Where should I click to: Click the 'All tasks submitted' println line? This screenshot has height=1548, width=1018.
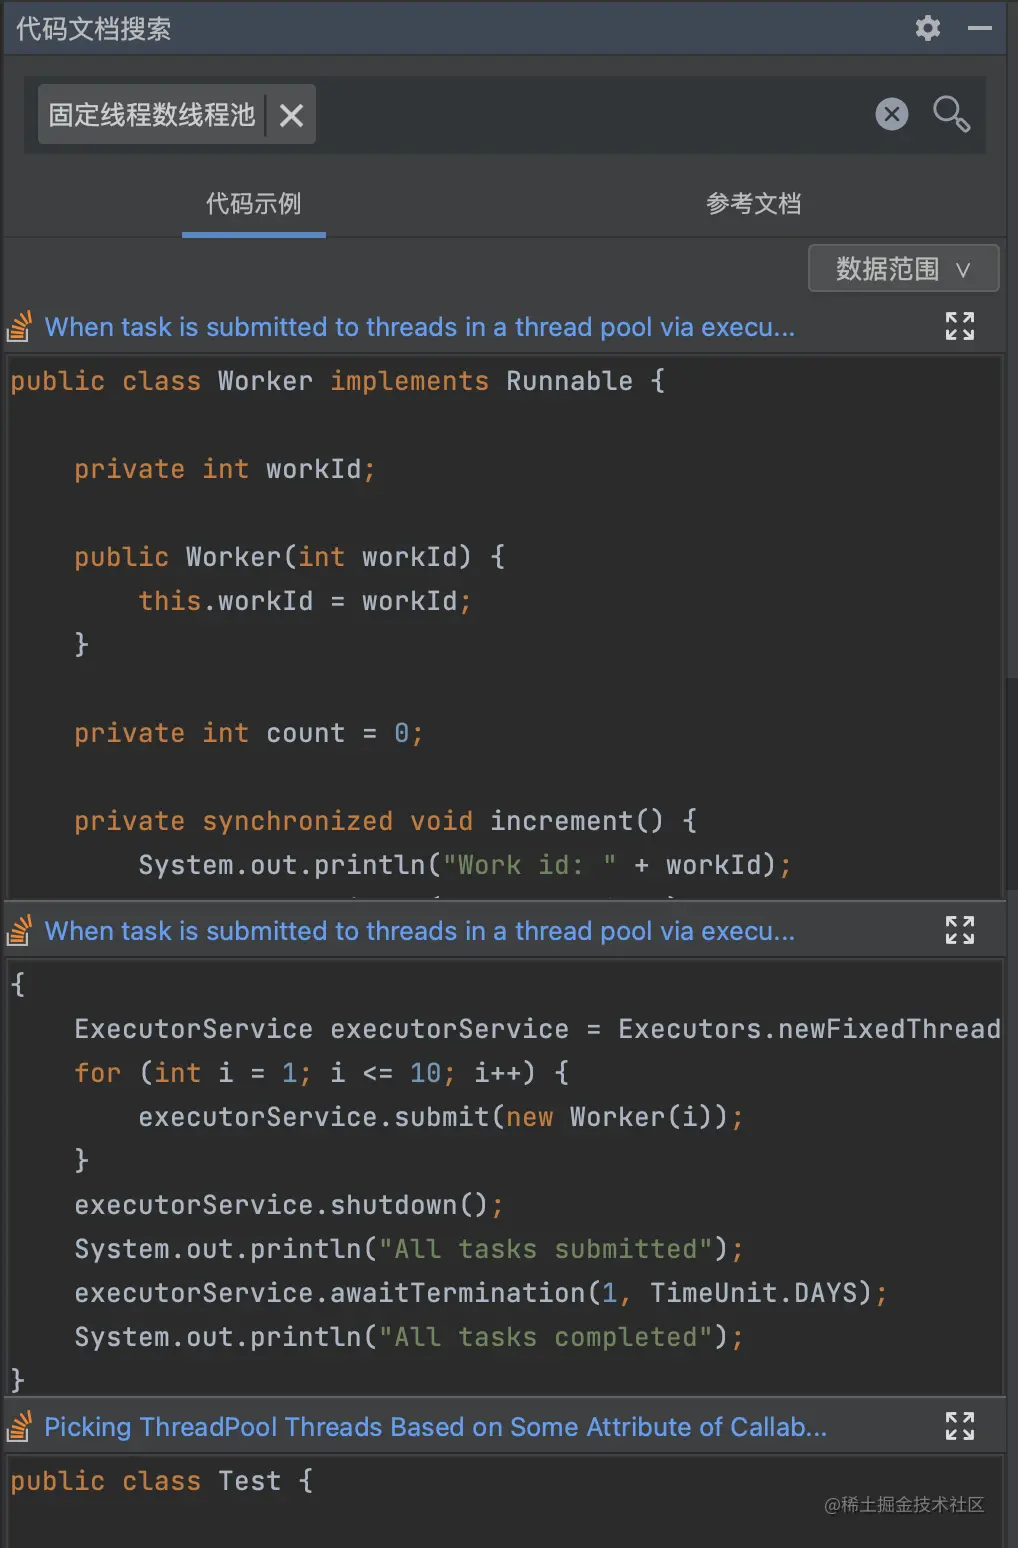tap(409, 1249)
